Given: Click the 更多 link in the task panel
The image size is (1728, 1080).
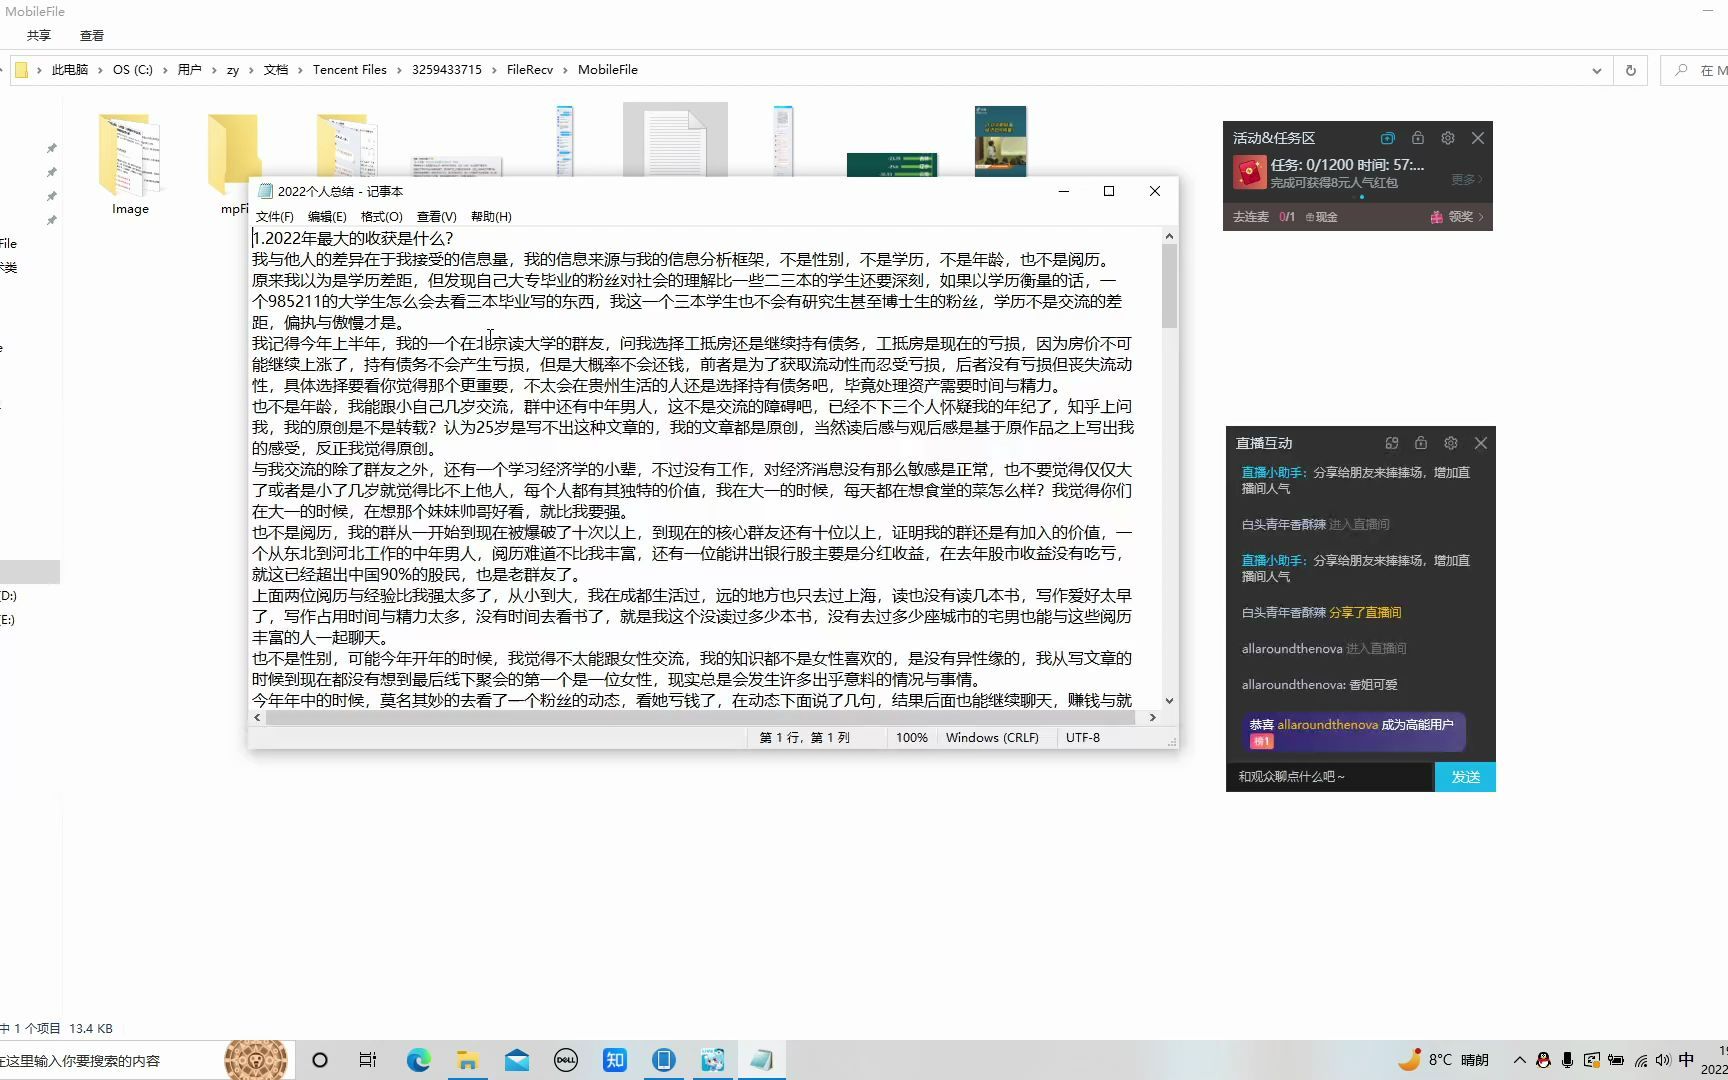Looking at the screenshot, I should (1466, 179).
